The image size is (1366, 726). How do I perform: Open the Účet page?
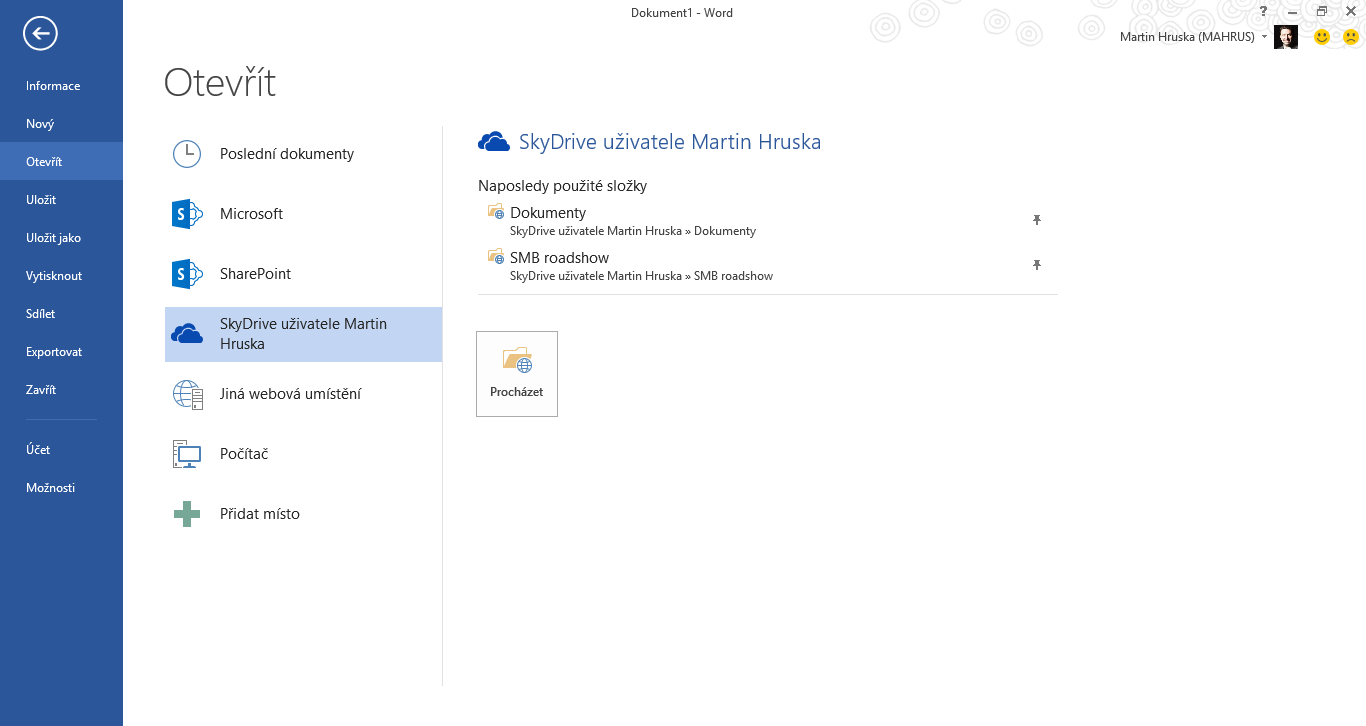click(x=38, y=450)
